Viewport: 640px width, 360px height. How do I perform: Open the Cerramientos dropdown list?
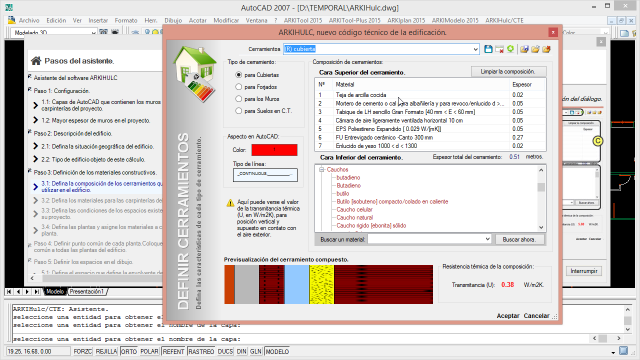coord(475,49)
